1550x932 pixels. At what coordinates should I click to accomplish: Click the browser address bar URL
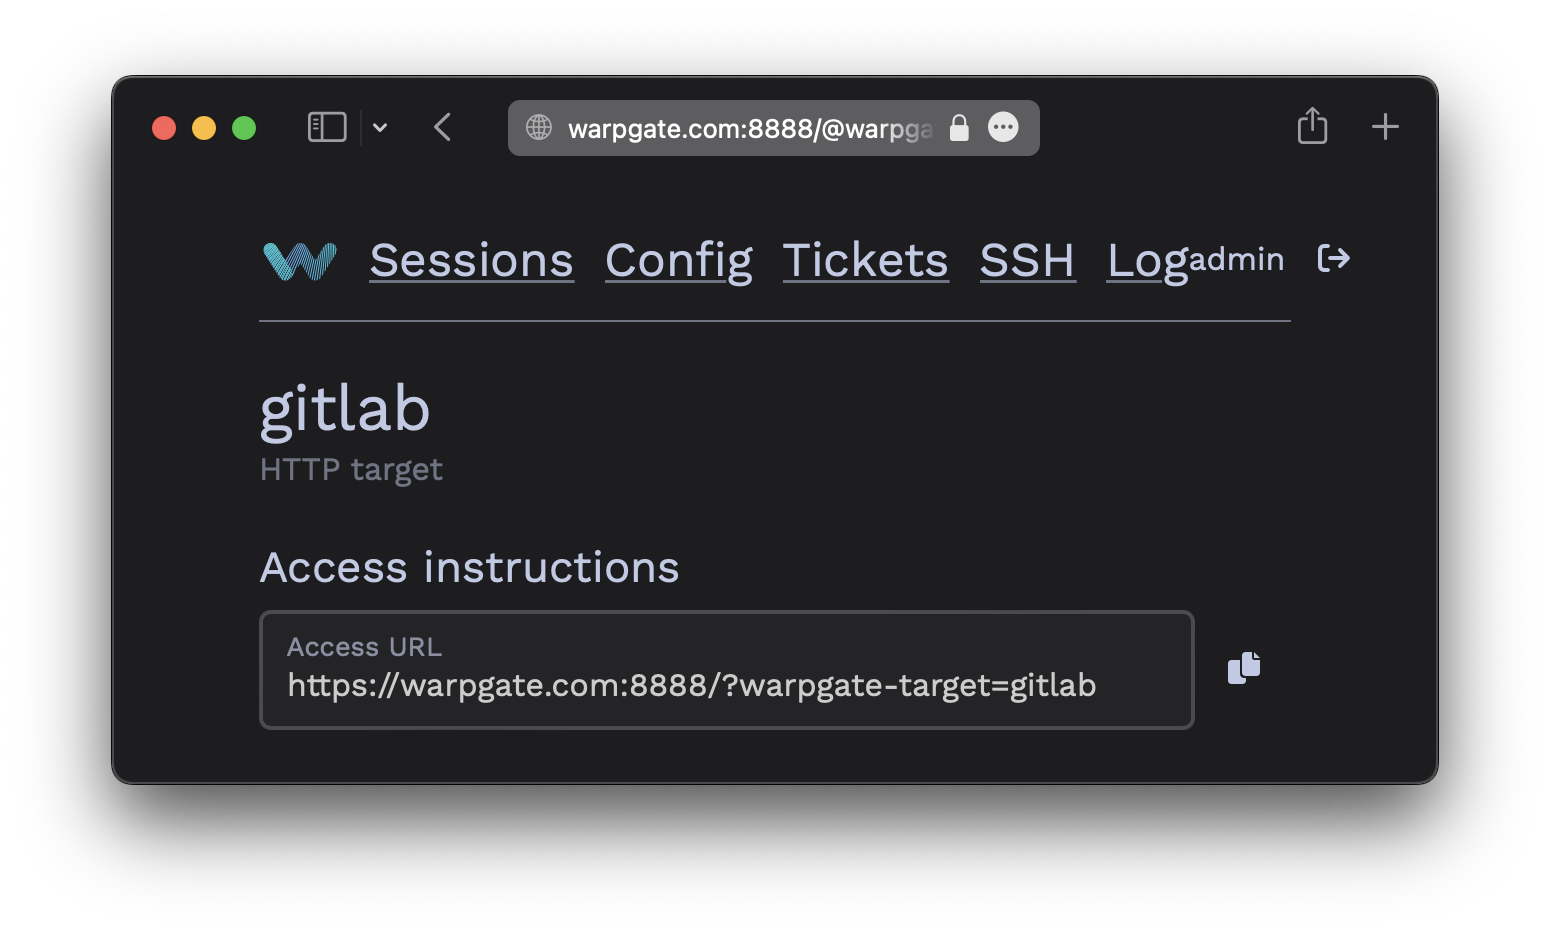click(x=750, y=128)
